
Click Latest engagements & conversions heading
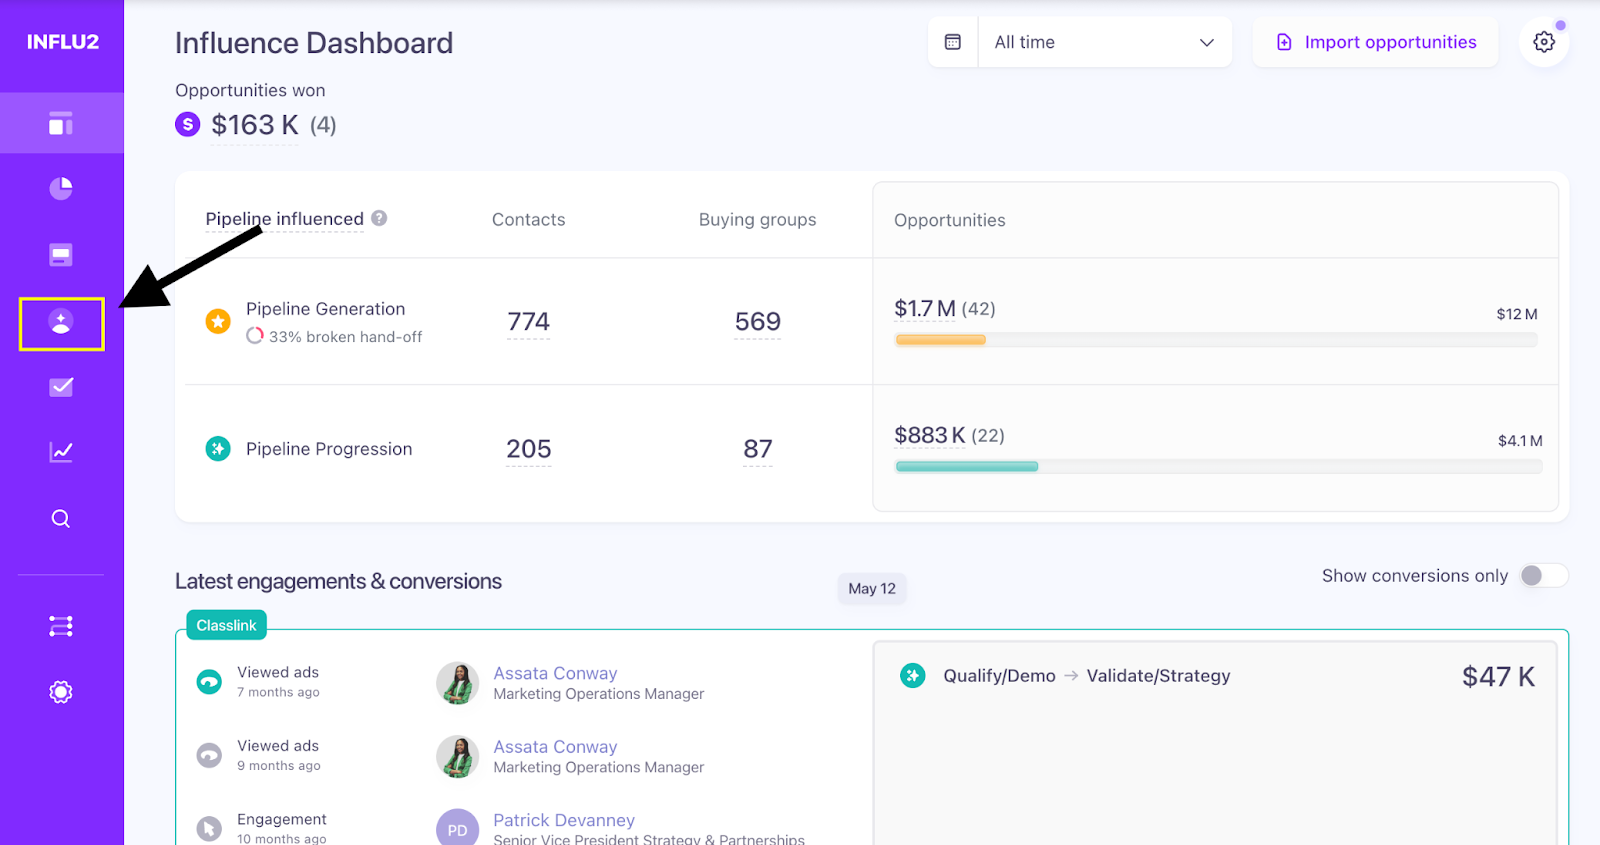pyautogui.click(x=338, y=581)
